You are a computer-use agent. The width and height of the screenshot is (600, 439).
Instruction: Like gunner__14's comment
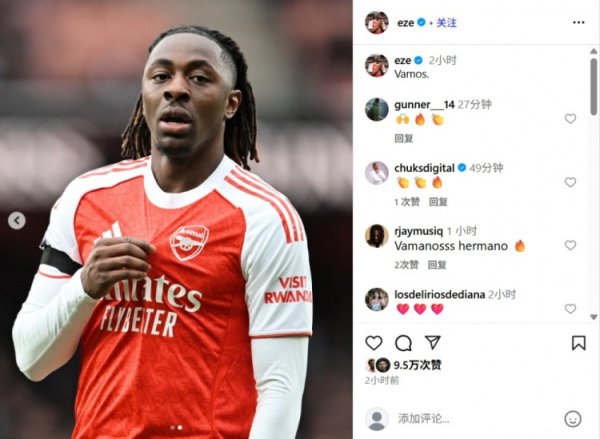[x=570, y=119]
